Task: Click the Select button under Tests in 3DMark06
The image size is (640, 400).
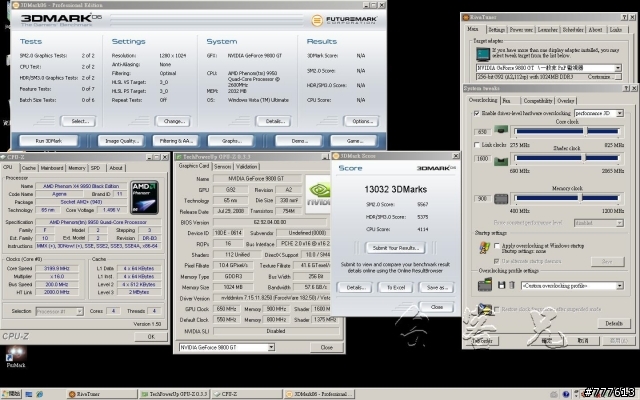Action: (x=78, y=121)
